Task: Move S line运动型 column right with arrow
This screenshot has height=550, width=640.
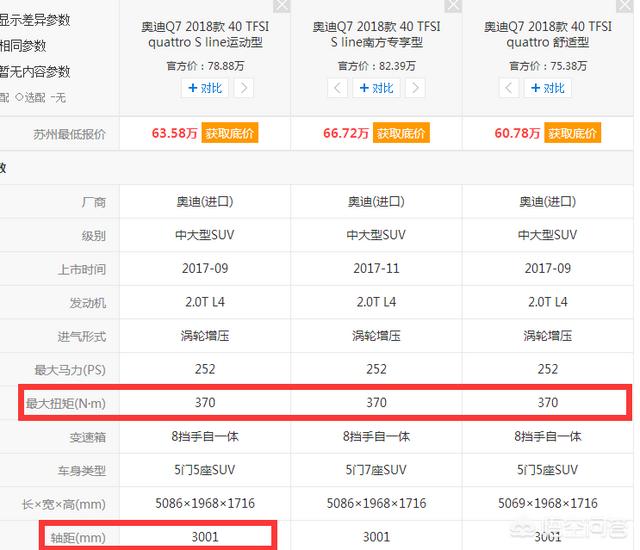Action: [244, 88]
